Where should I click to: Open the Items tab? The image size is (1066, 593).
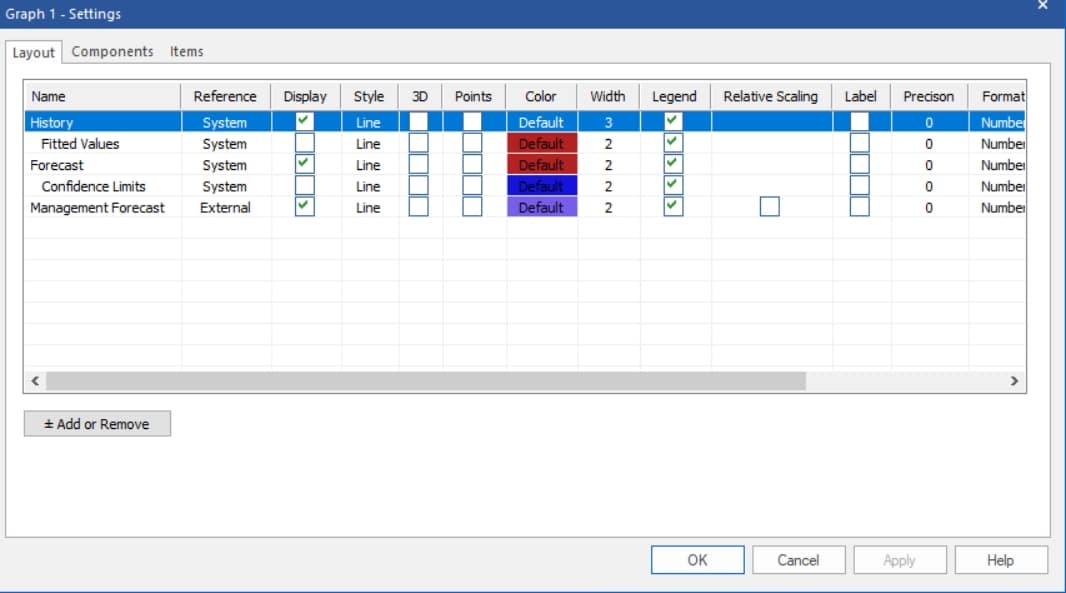187,51
